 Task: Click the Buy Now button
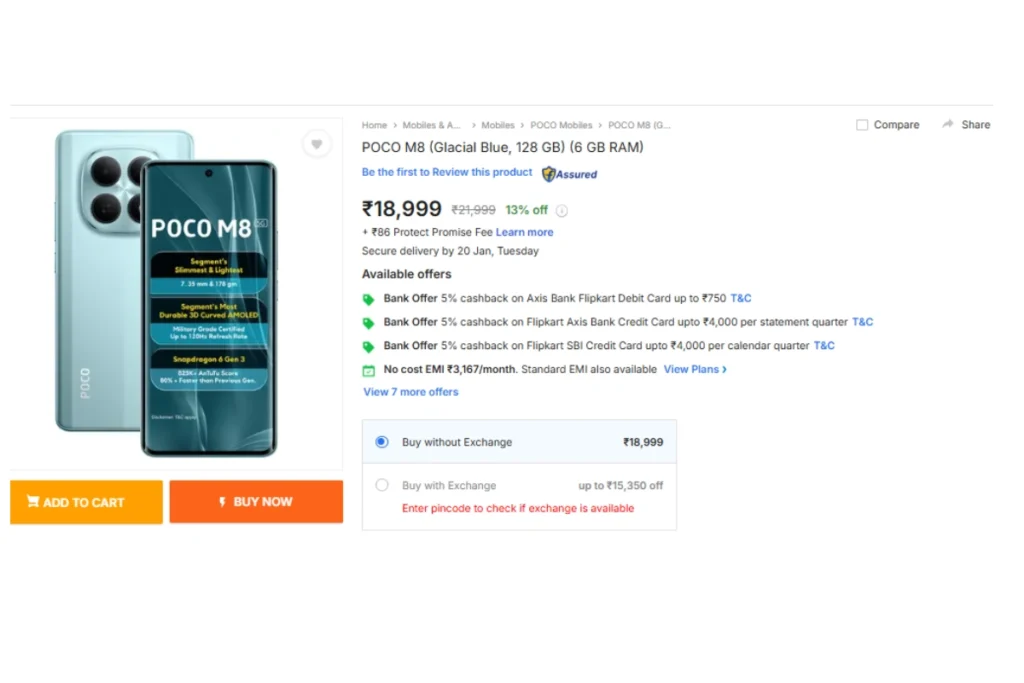pos(256,502)
